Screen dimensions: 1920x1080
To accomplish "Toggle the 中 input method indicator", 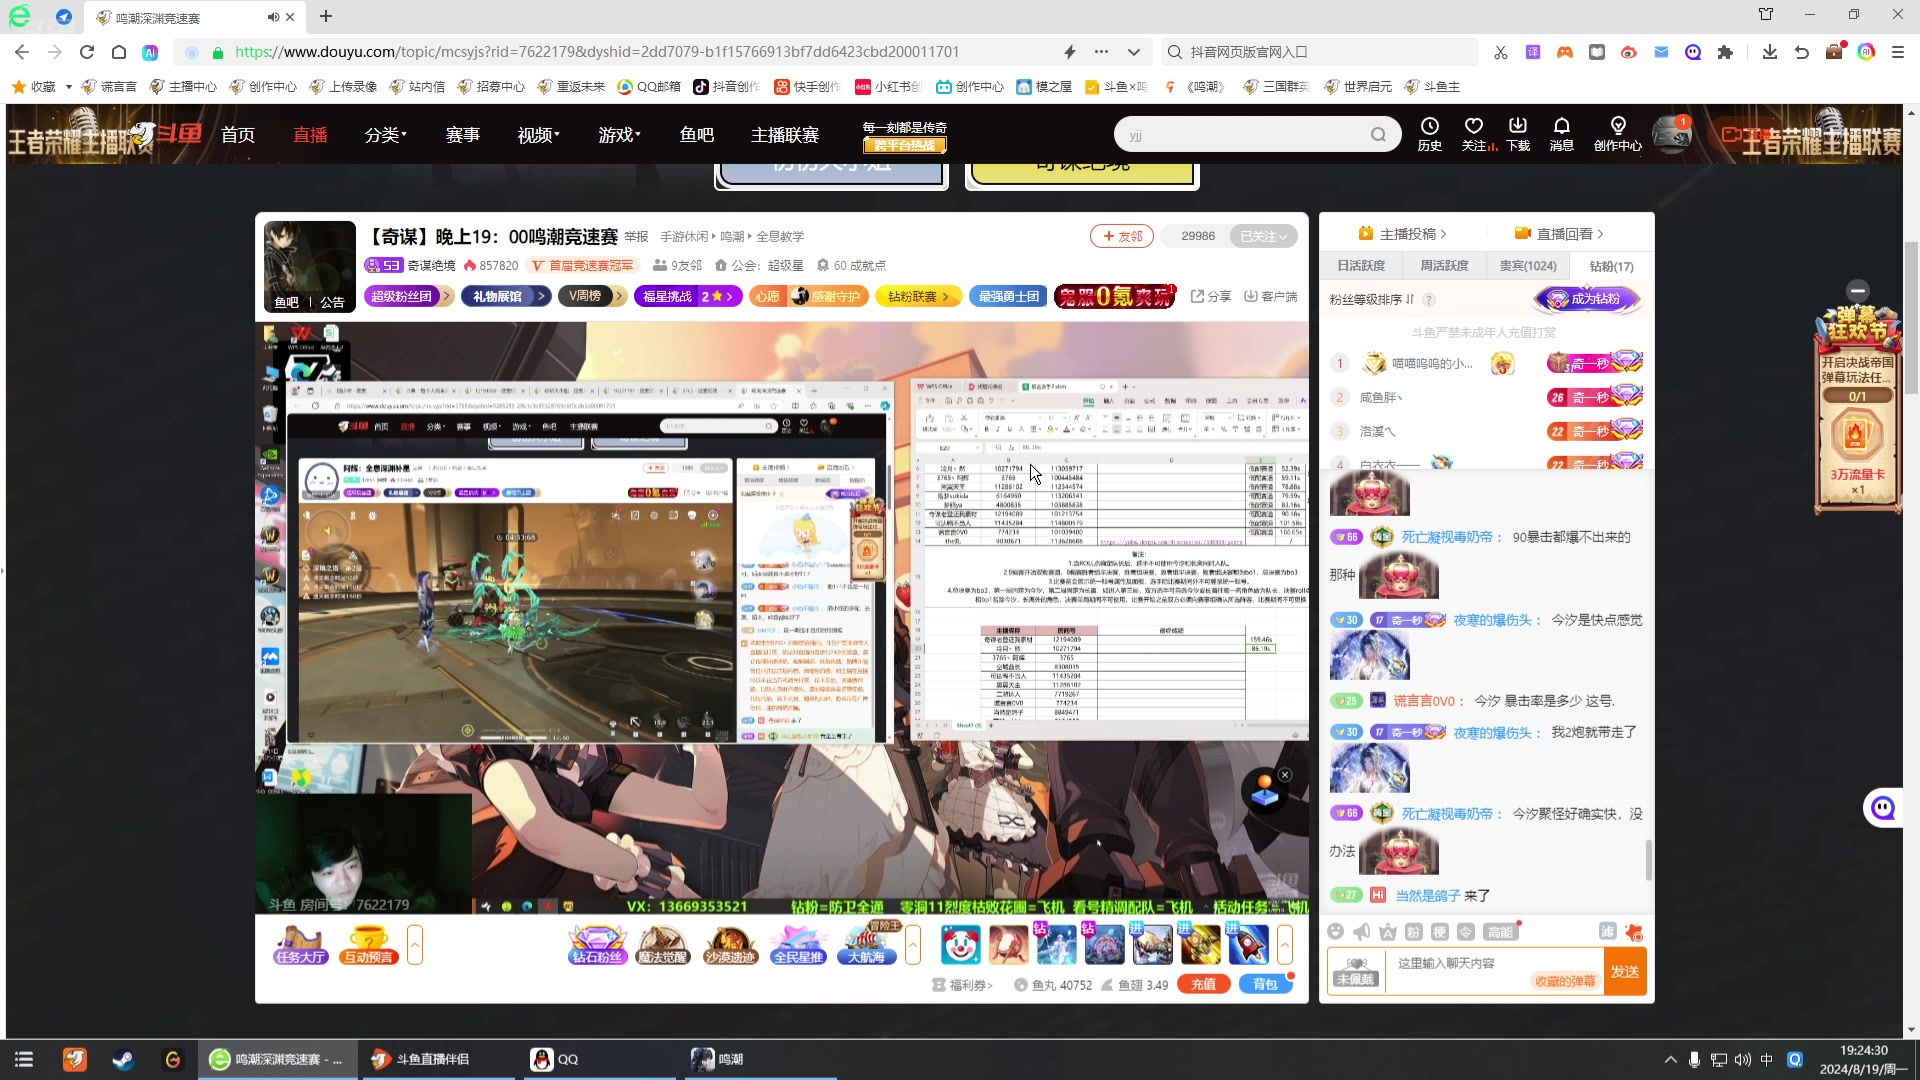I will click(1767, 1060).
